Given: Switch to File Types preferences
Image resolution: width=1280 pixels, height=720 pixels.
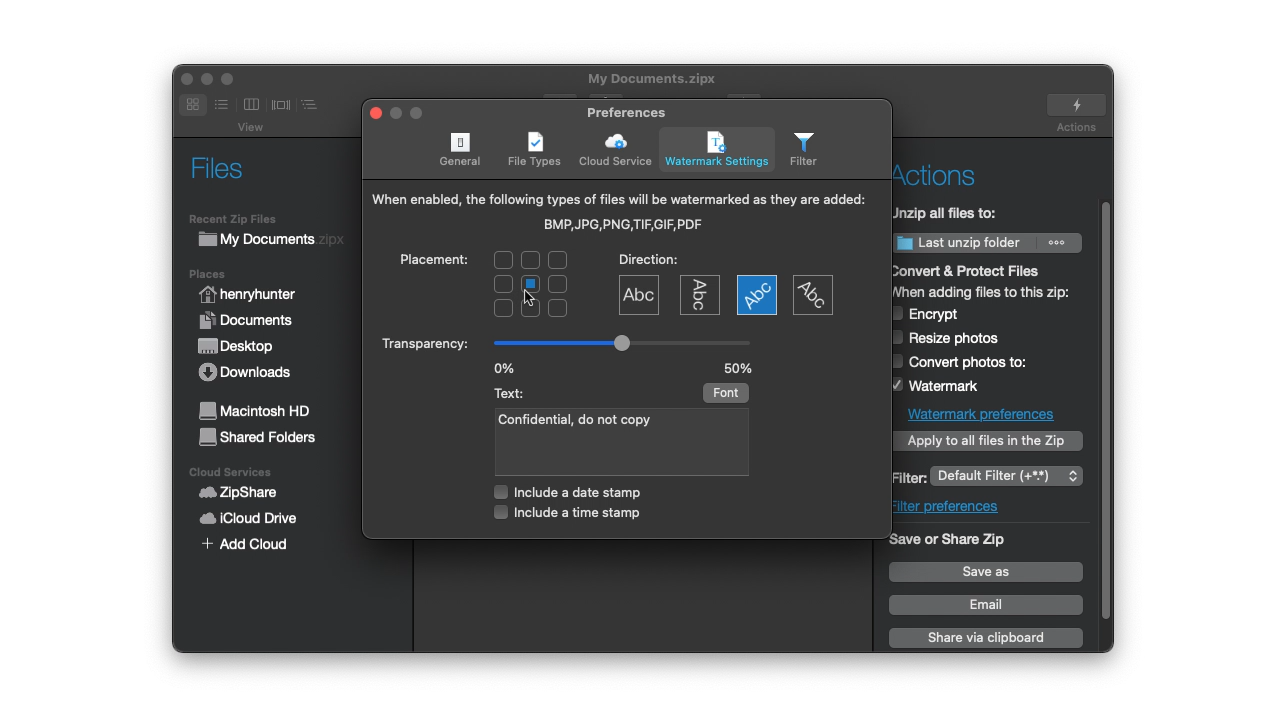Looking at the screenshot, I should tap(534, 149).
